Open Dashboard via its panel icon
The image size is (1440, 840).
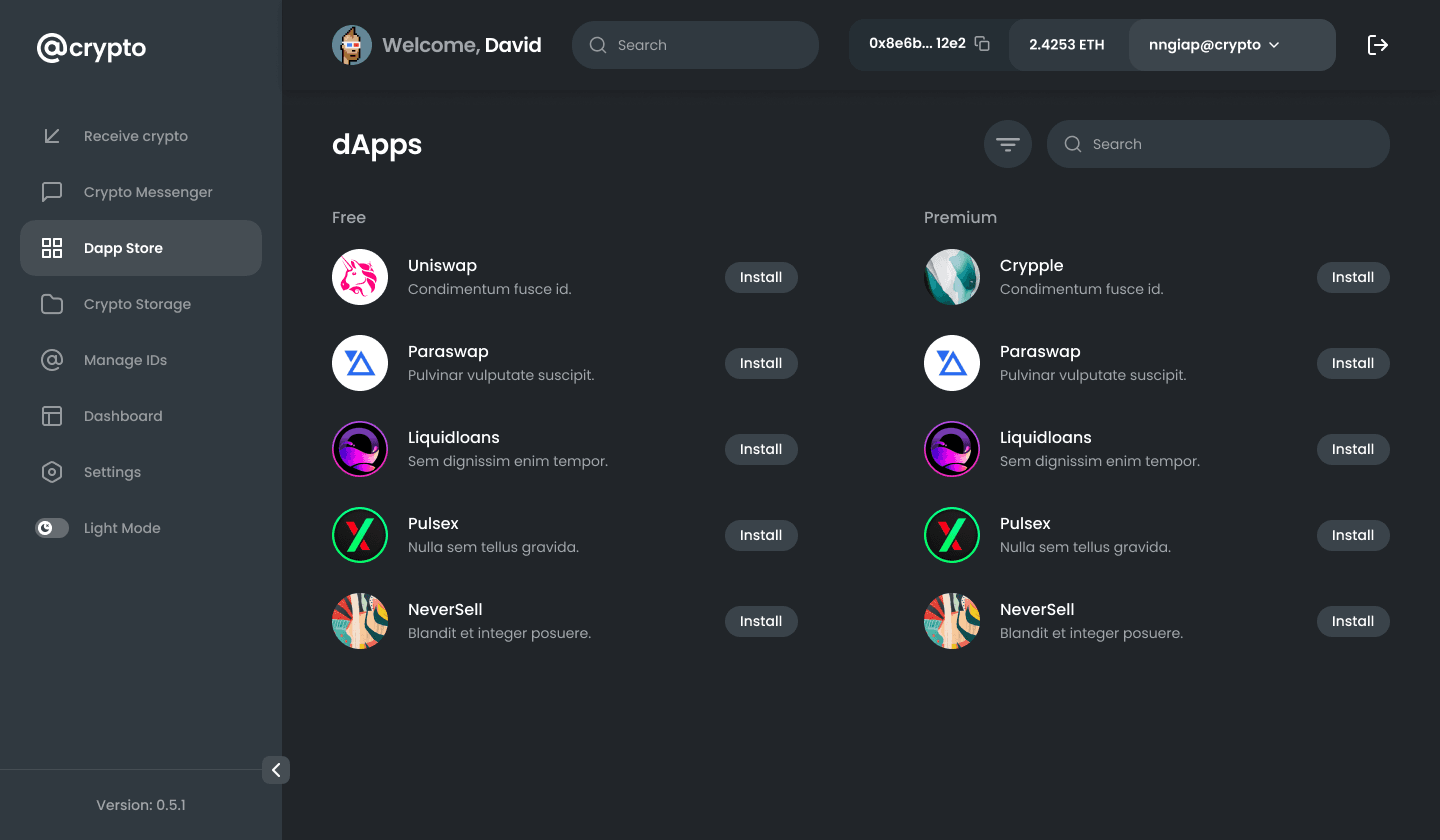point(52,416)
